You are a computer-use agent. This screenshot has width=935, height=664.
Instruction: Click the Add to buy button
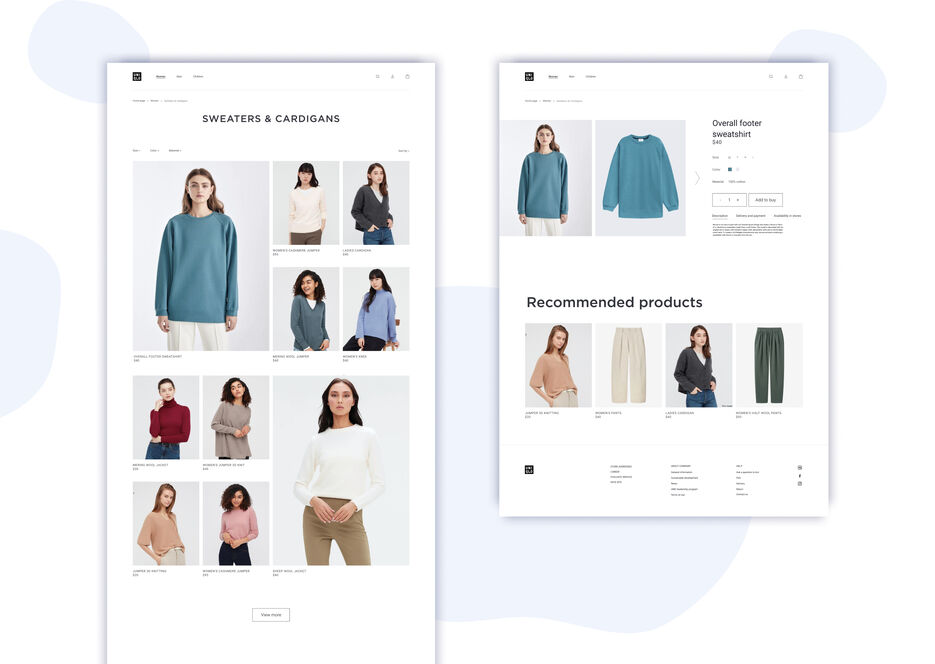click(765, 200)
